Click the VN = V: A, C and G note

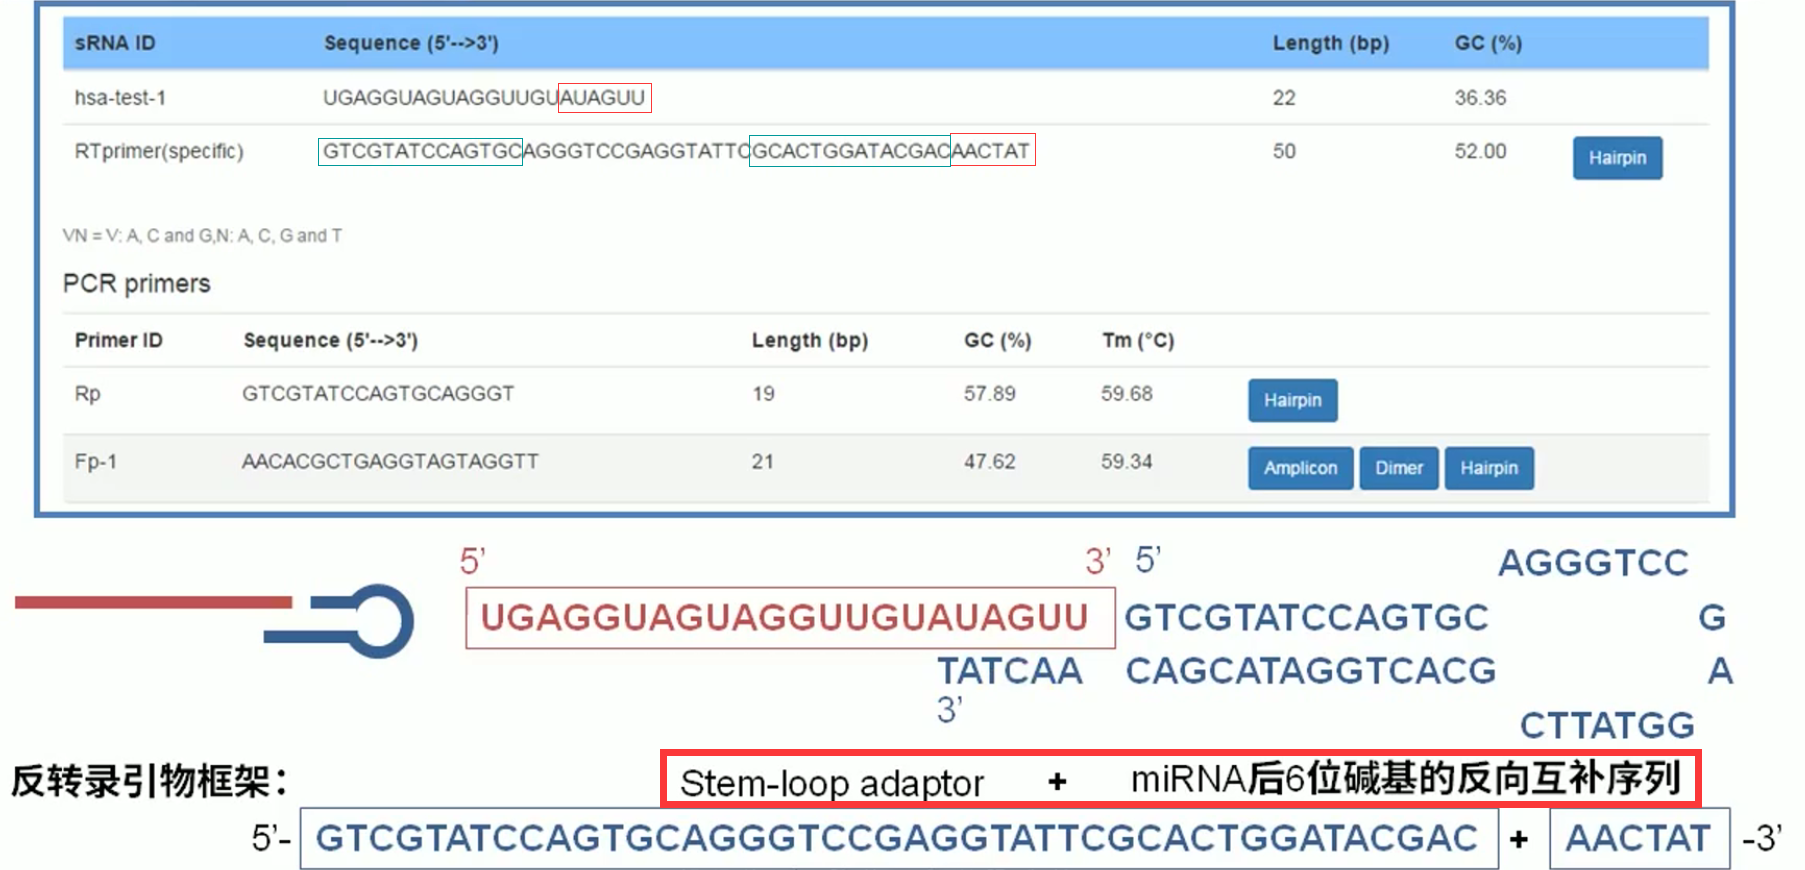202,236
